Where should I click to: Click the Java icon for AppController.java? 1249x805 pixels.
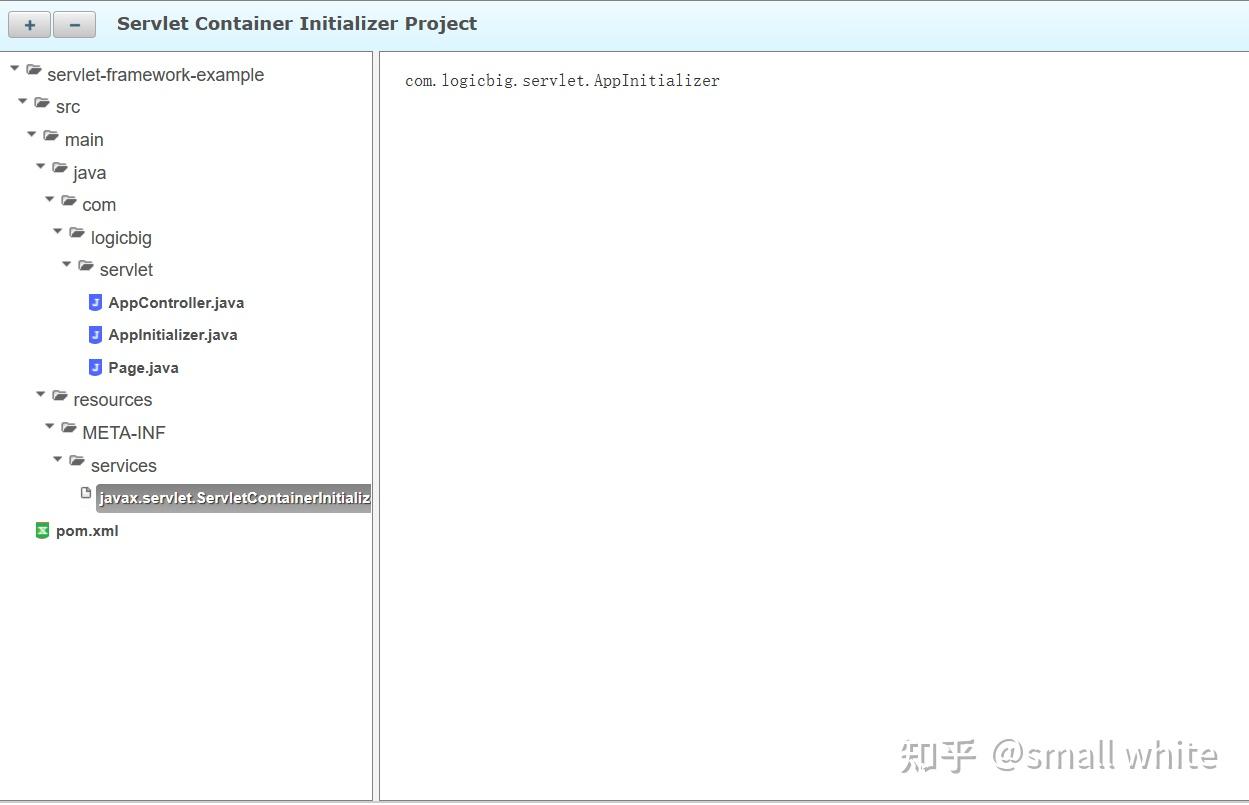point(94,302)
